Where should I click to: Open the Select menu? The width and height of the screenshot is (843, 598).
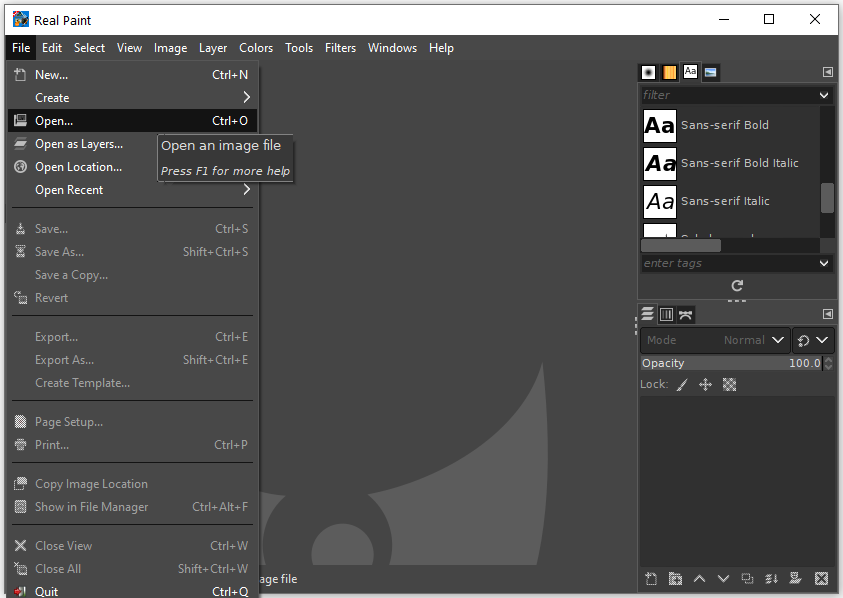tap(89, 48)
